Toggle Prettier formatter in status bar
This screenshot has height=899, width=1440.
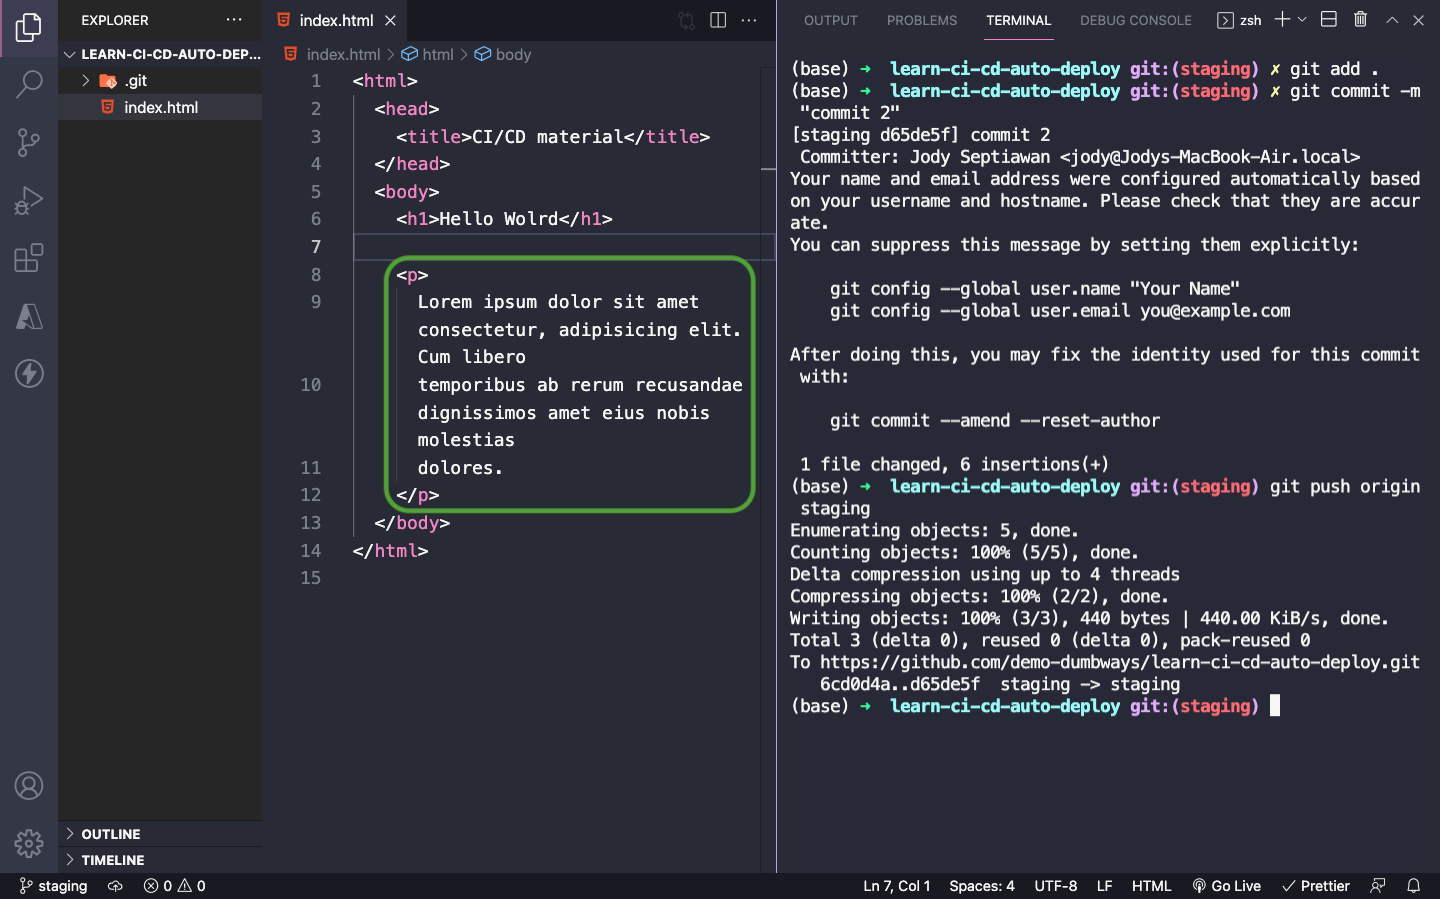(x=1316, y=886)
